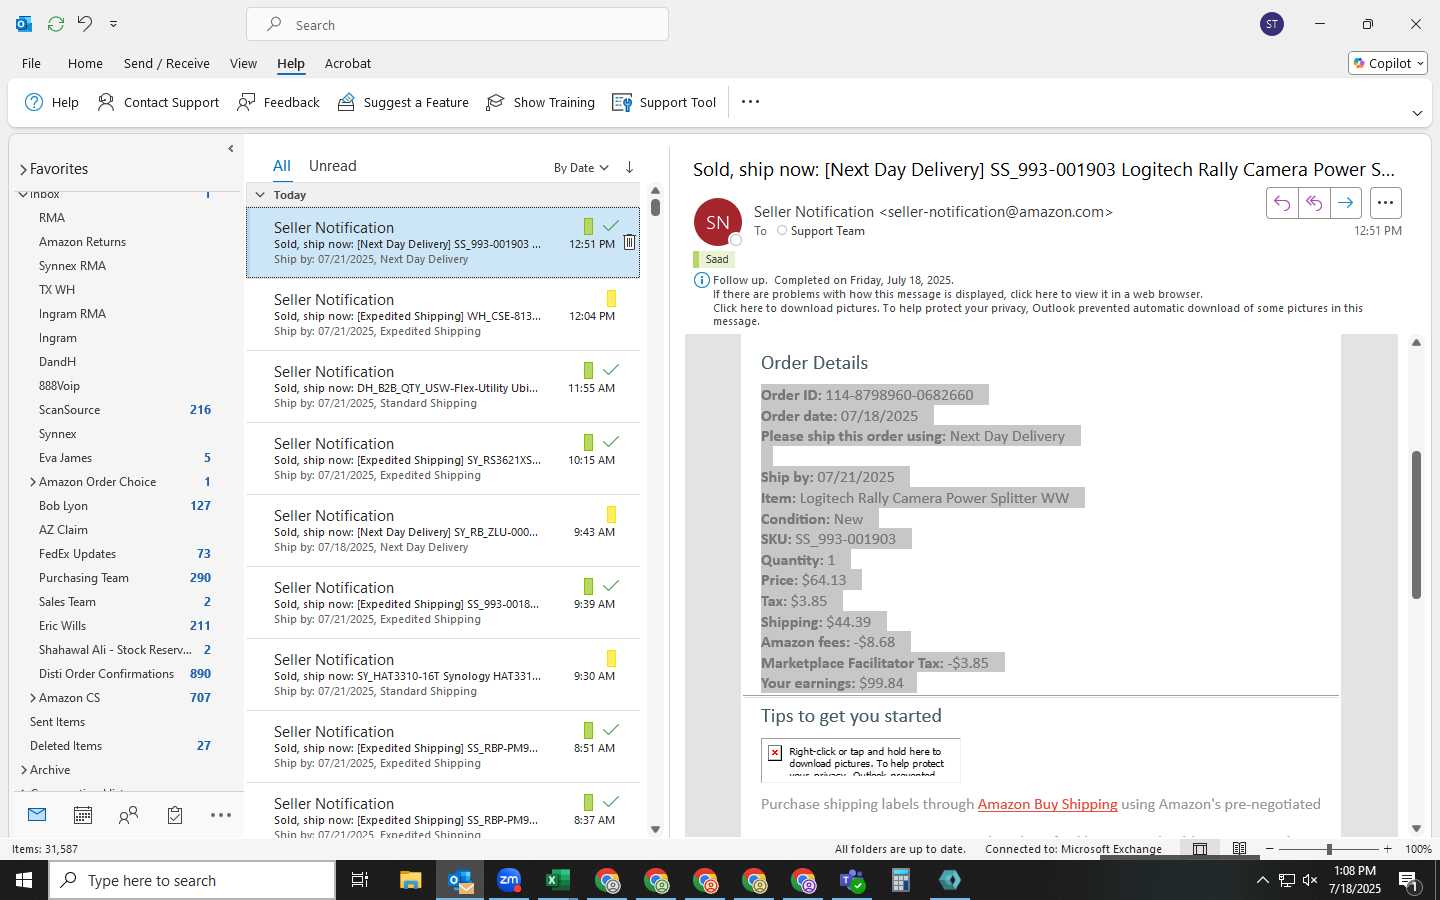Expand the Amazon Order Choice folder
Image resolution: width=1440 pixels, height=900 pixels.
tap(33, 482)
